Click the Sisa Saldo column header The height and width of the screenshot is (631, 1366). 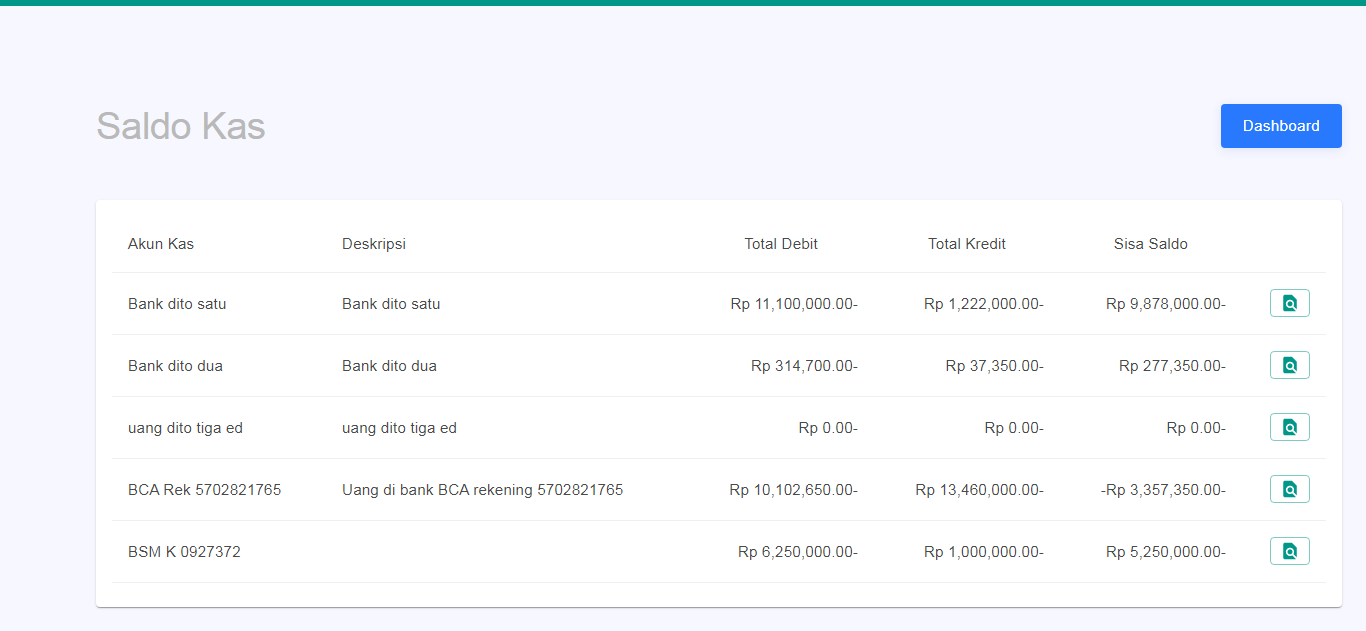(1150, 243)
